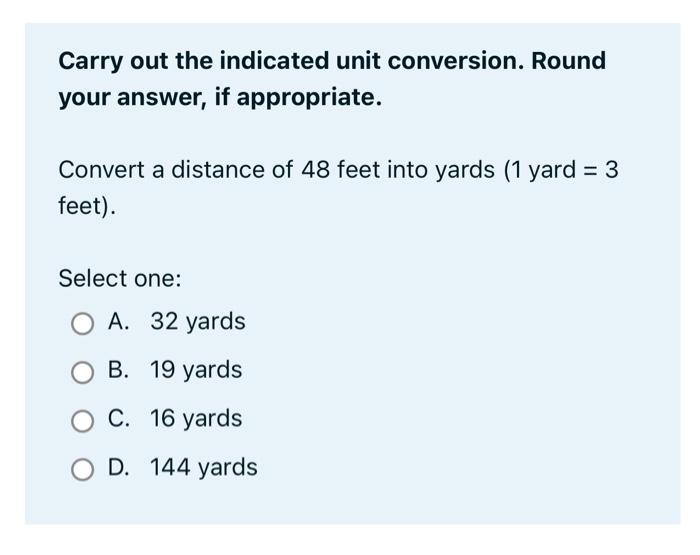Click the '19 yards' answer text

pos(196,370)
